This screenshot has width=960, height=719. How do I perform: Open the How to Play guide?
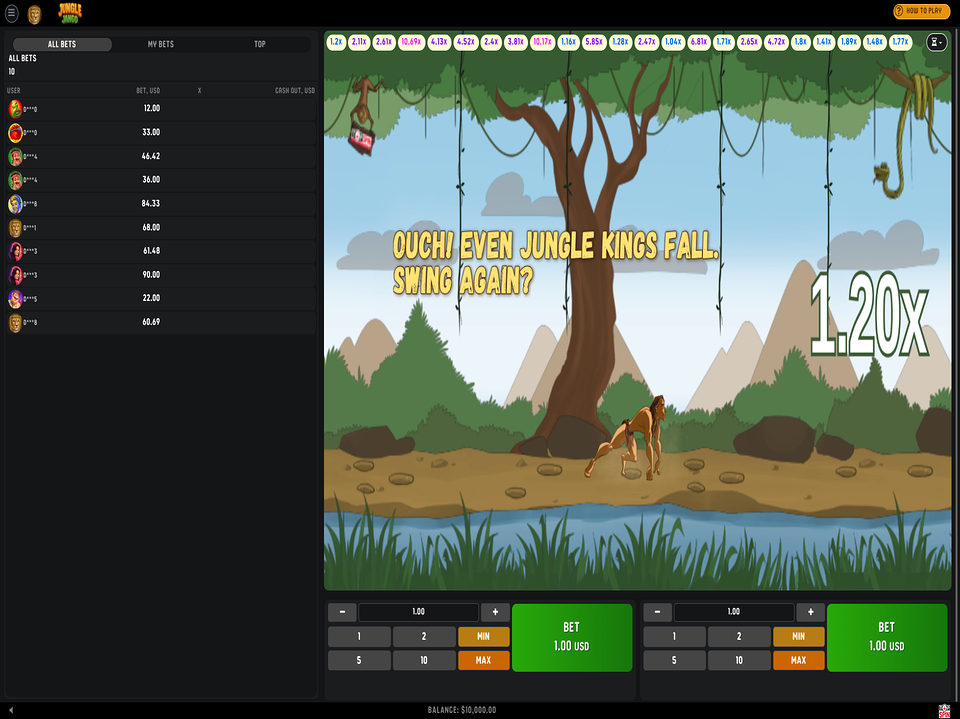pyautogui.click(x=921, y=12)
